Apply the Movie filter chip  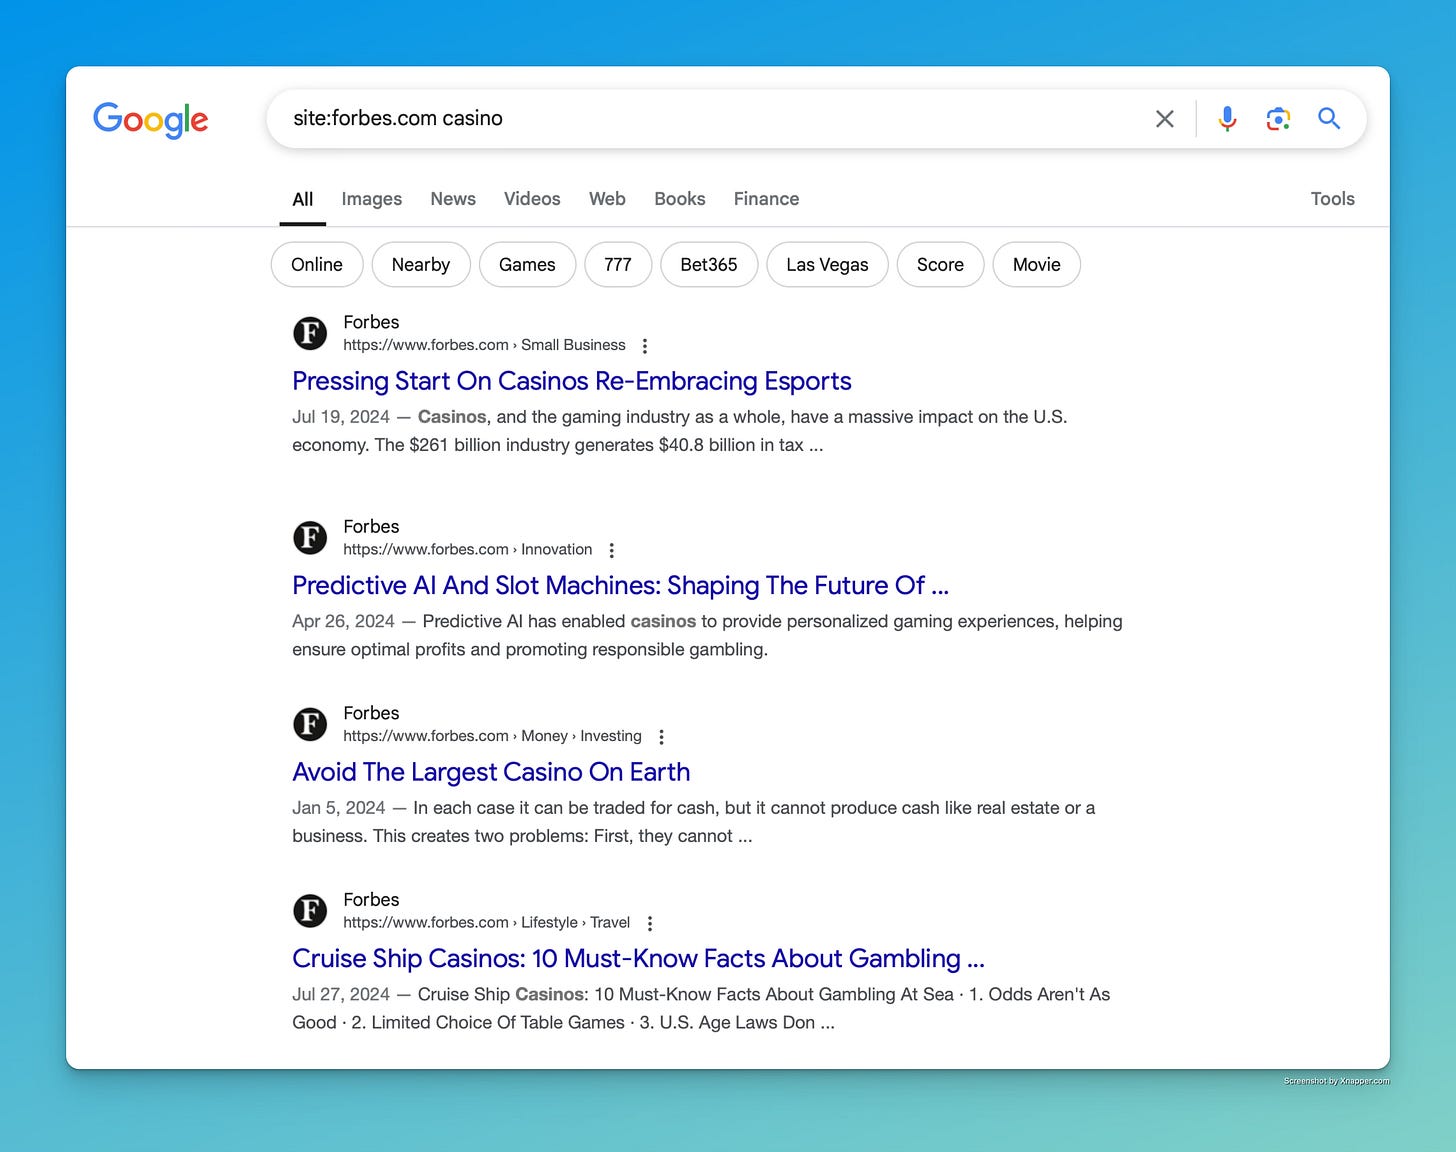tap(1036, 265)
